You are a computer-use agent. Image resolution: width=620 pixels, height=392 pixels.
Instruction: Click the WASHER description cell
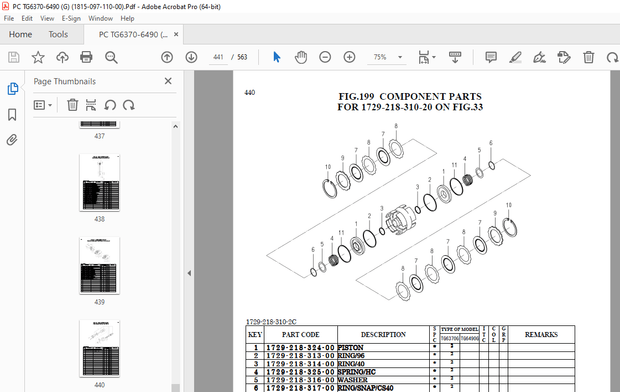[383, 380]
